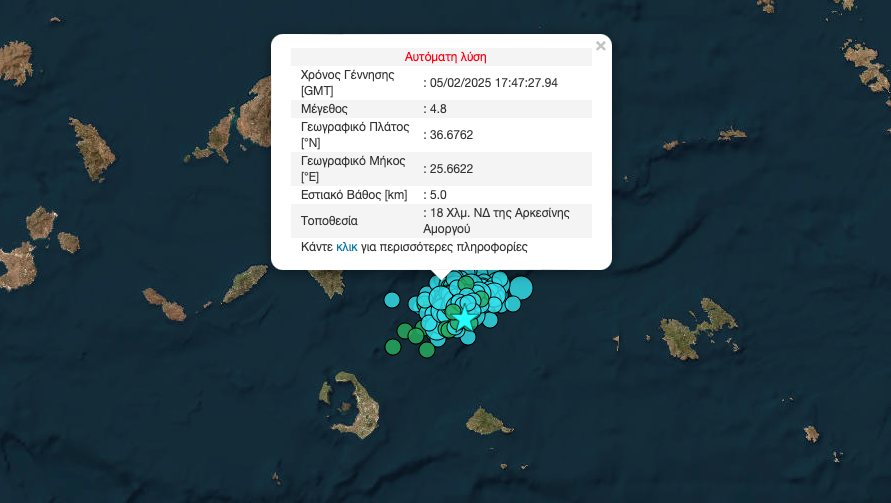Select the origin time 05/02/2025 17:47:27.94

492,83
